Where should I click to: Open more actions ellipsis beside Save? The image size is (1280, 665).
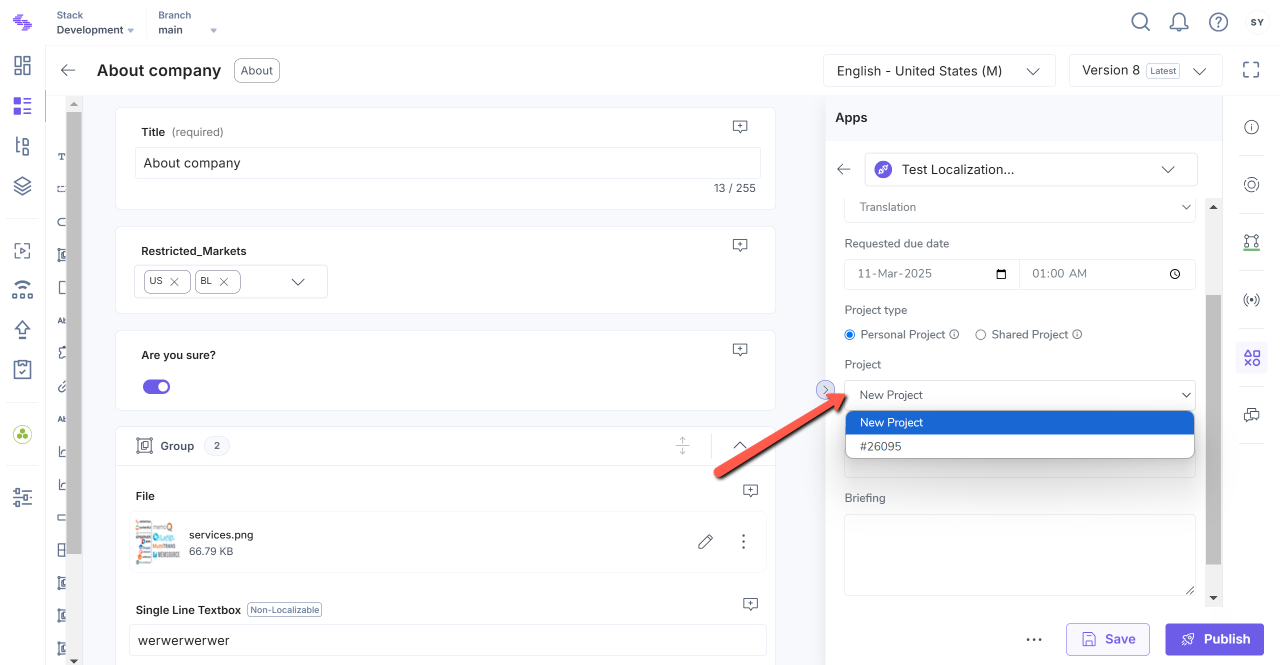[x=1034, y=639]
